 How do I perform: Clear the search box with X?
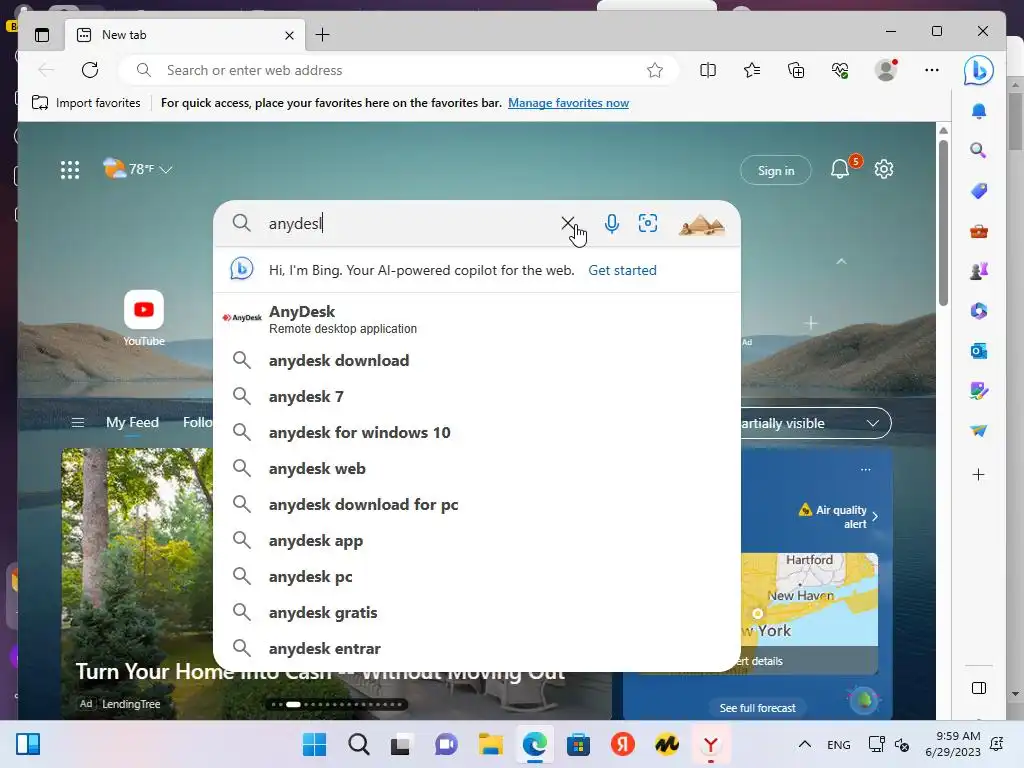568,223
